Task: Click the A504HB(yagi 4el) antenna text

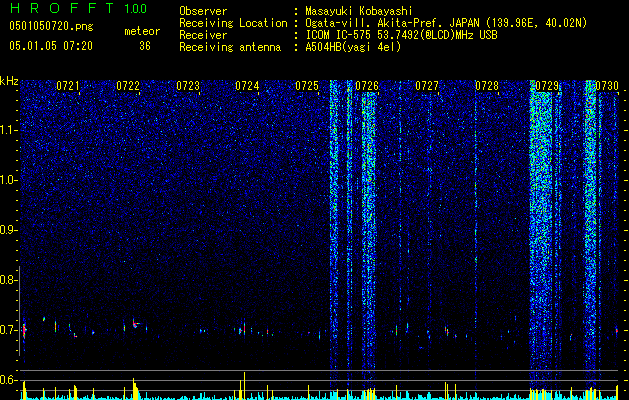Action: (x=353, y=47)
